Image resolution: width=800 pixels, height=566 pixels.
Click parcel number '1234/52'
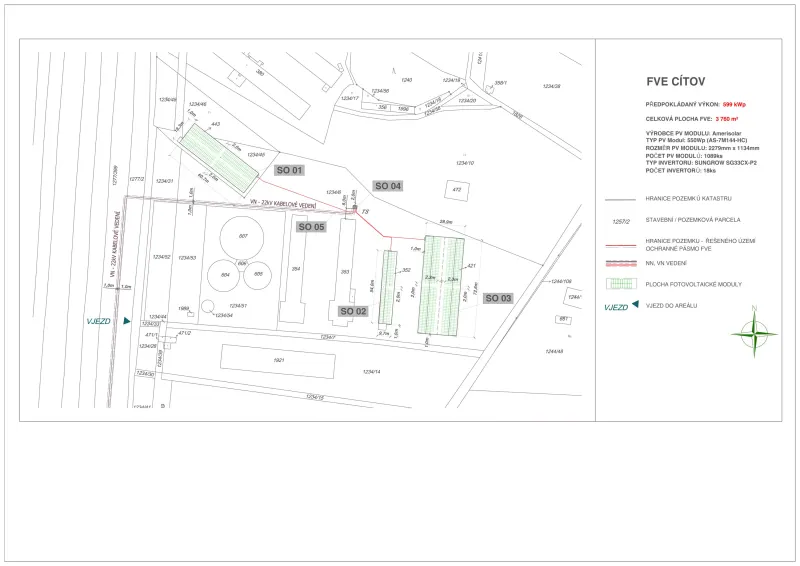click(161, 257)
